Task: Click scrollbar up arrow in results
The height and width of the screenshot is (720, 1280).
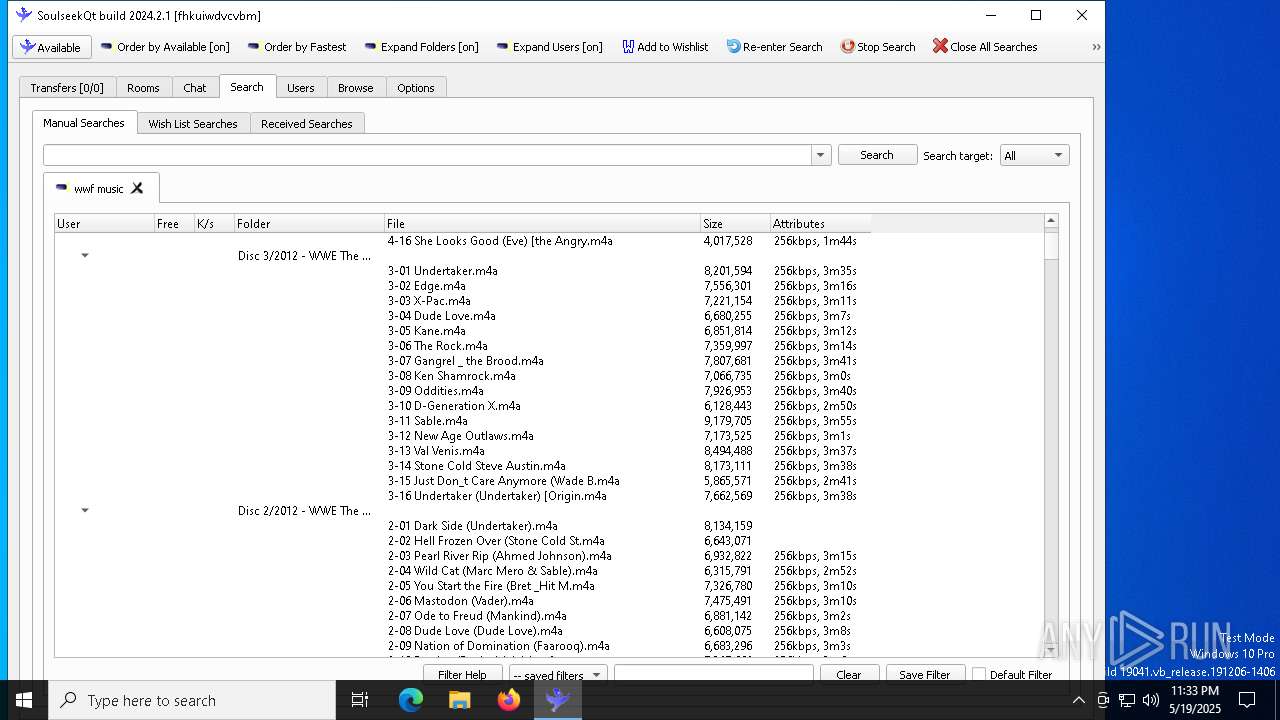Action: click(1051, 221)
